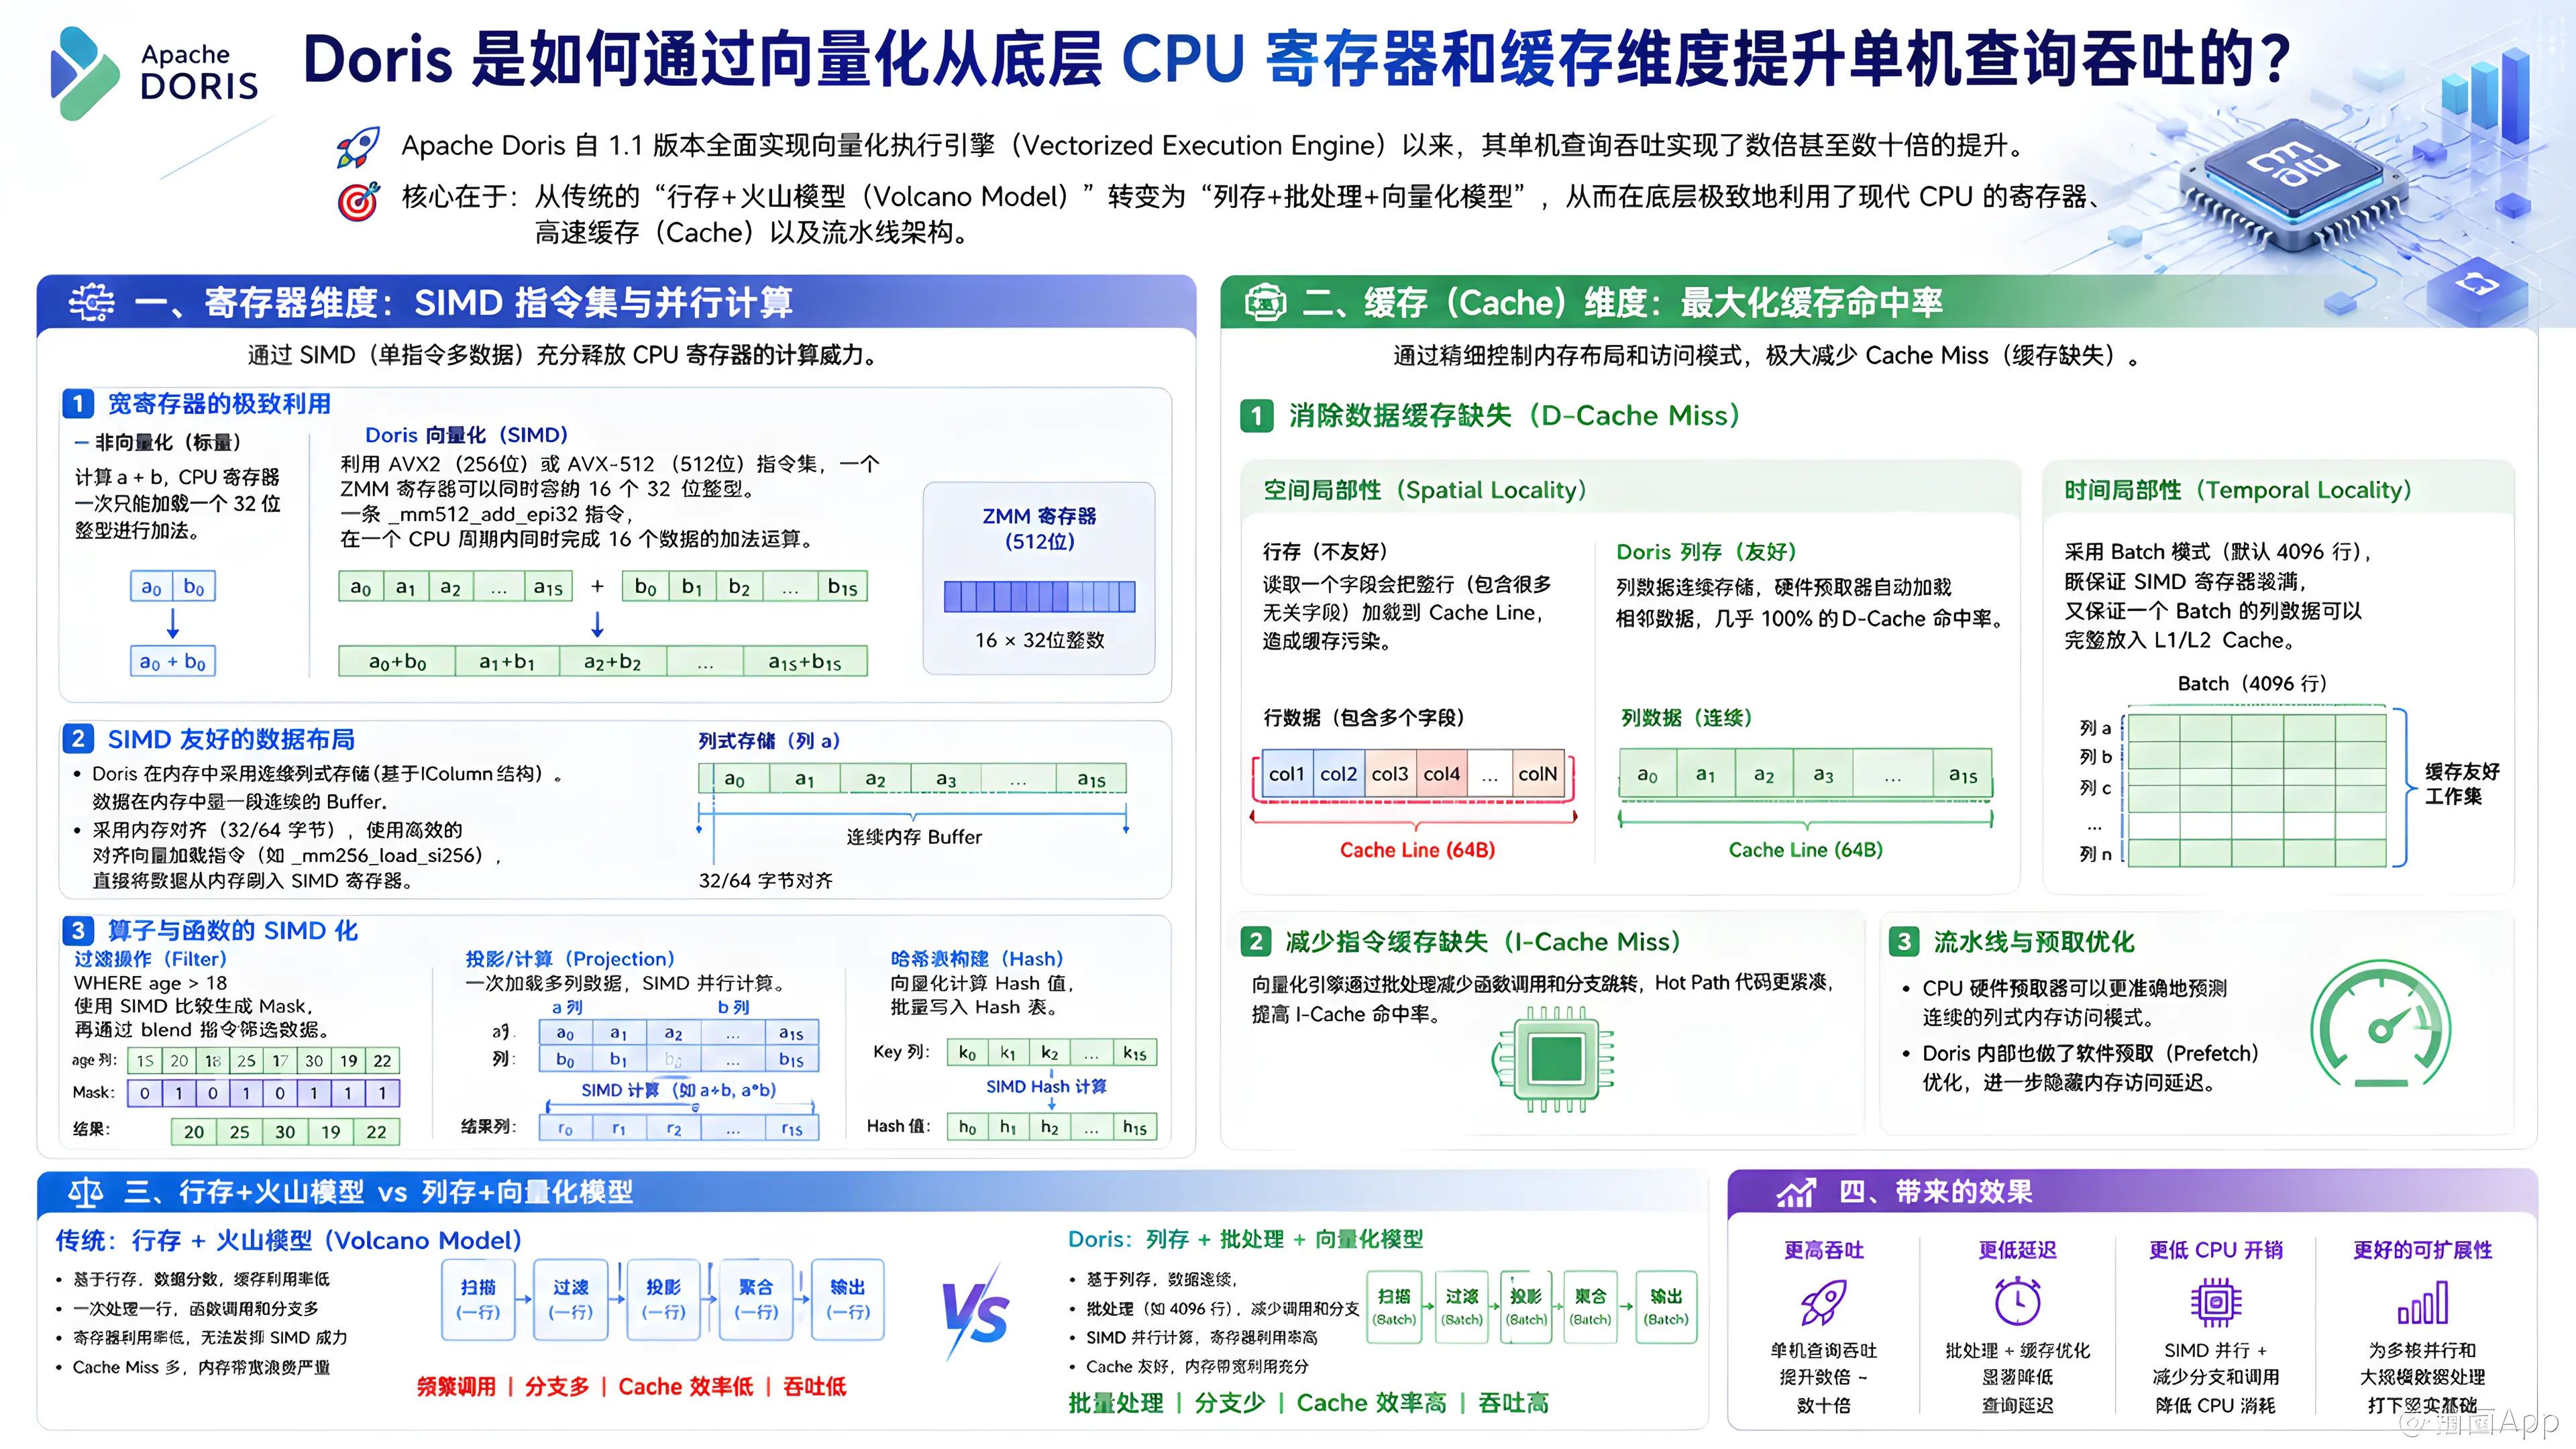The image size is (2576, 1449).
Task: Click the col1 cell in the row data
Action: pyautogui.click(x=1287, y=774)
